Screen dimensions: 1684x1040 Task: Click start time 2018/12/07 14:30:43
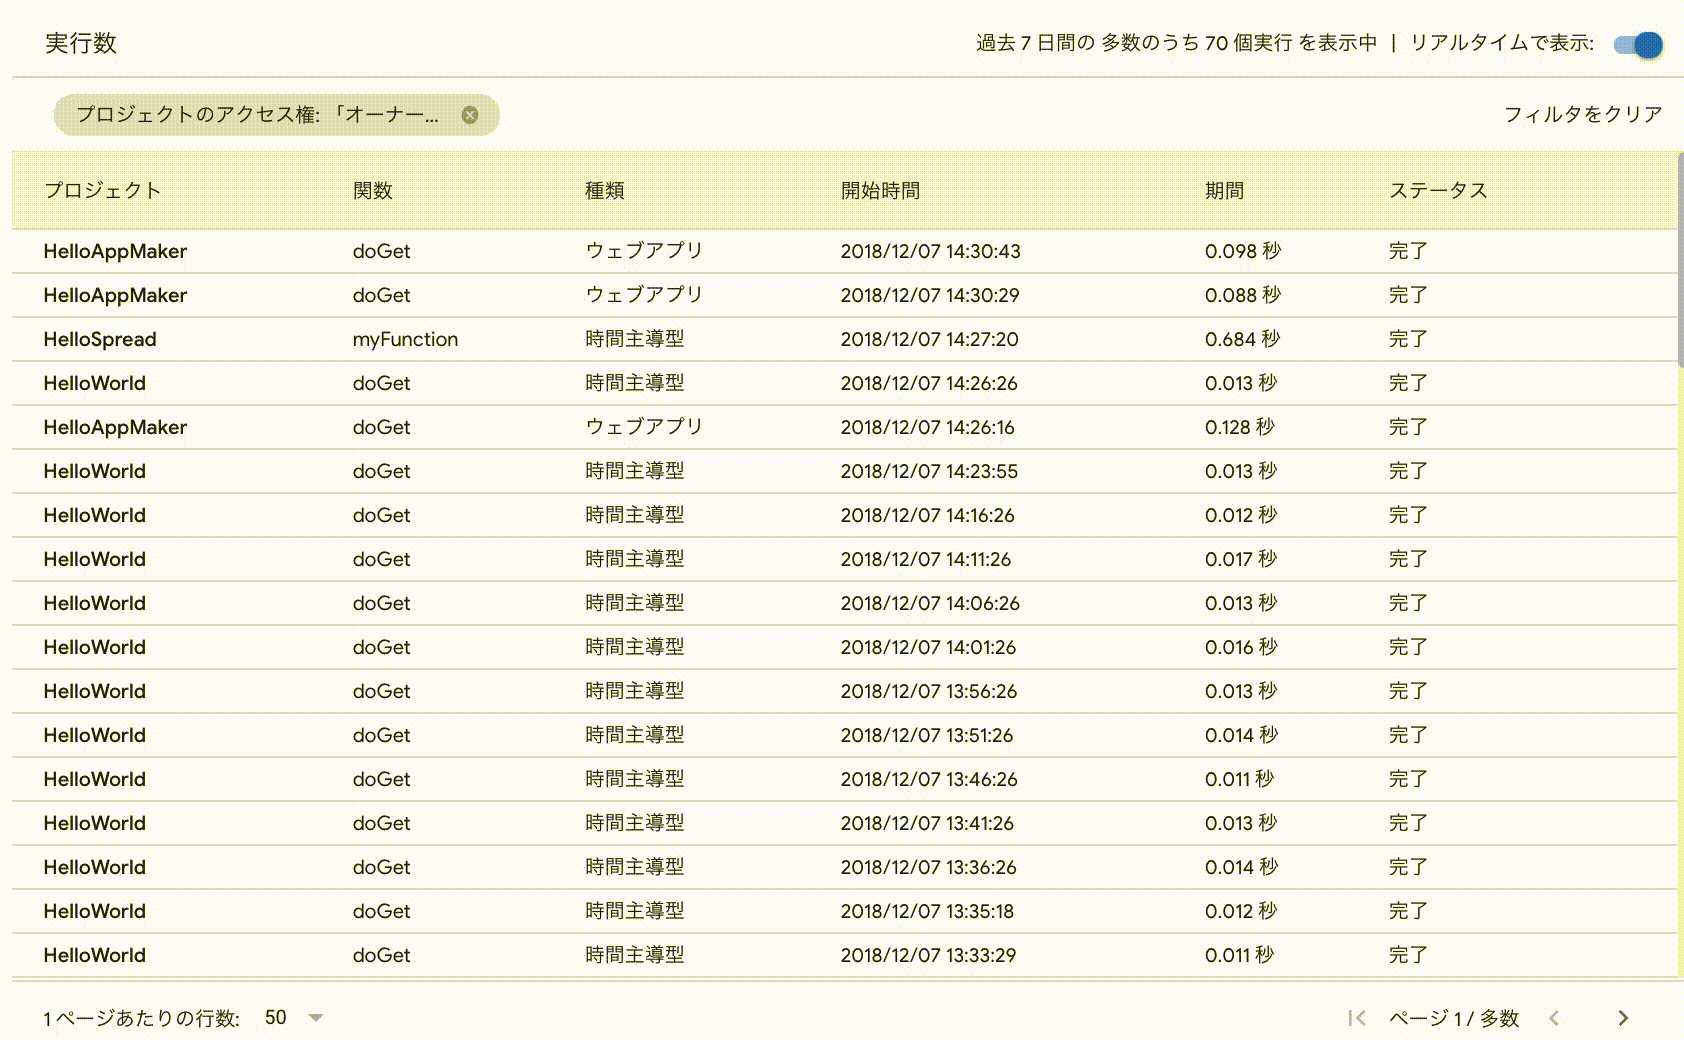(930, 251)
